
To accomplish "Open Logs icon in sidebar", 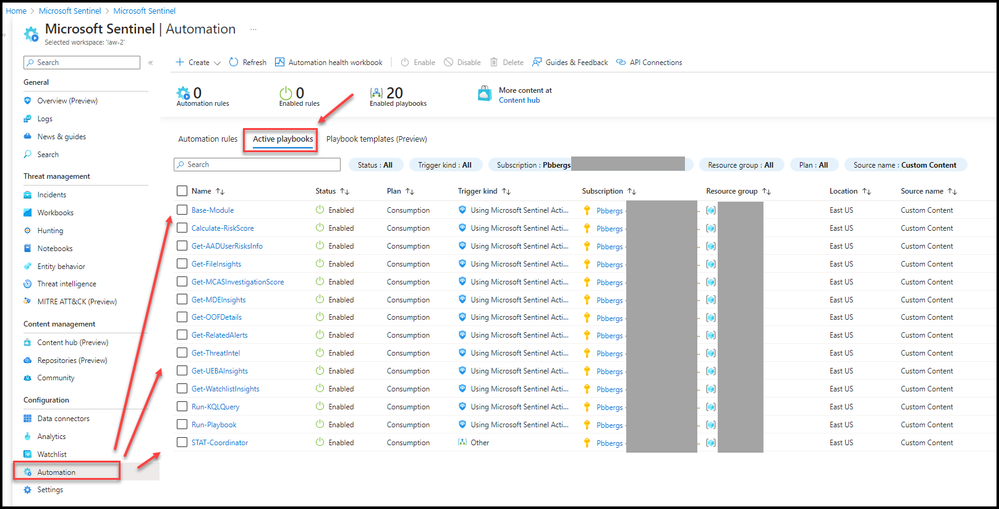I will (x=27, y=118).
